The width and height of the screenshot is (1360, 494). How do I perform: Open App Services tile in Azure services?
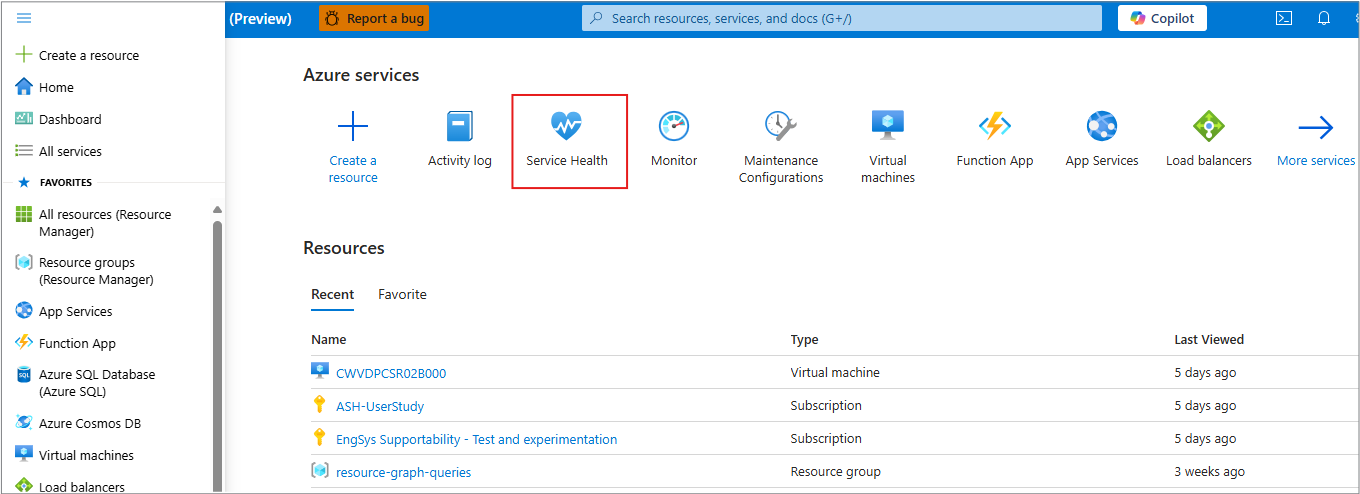pyautogui.click(x=1102, y=139)
